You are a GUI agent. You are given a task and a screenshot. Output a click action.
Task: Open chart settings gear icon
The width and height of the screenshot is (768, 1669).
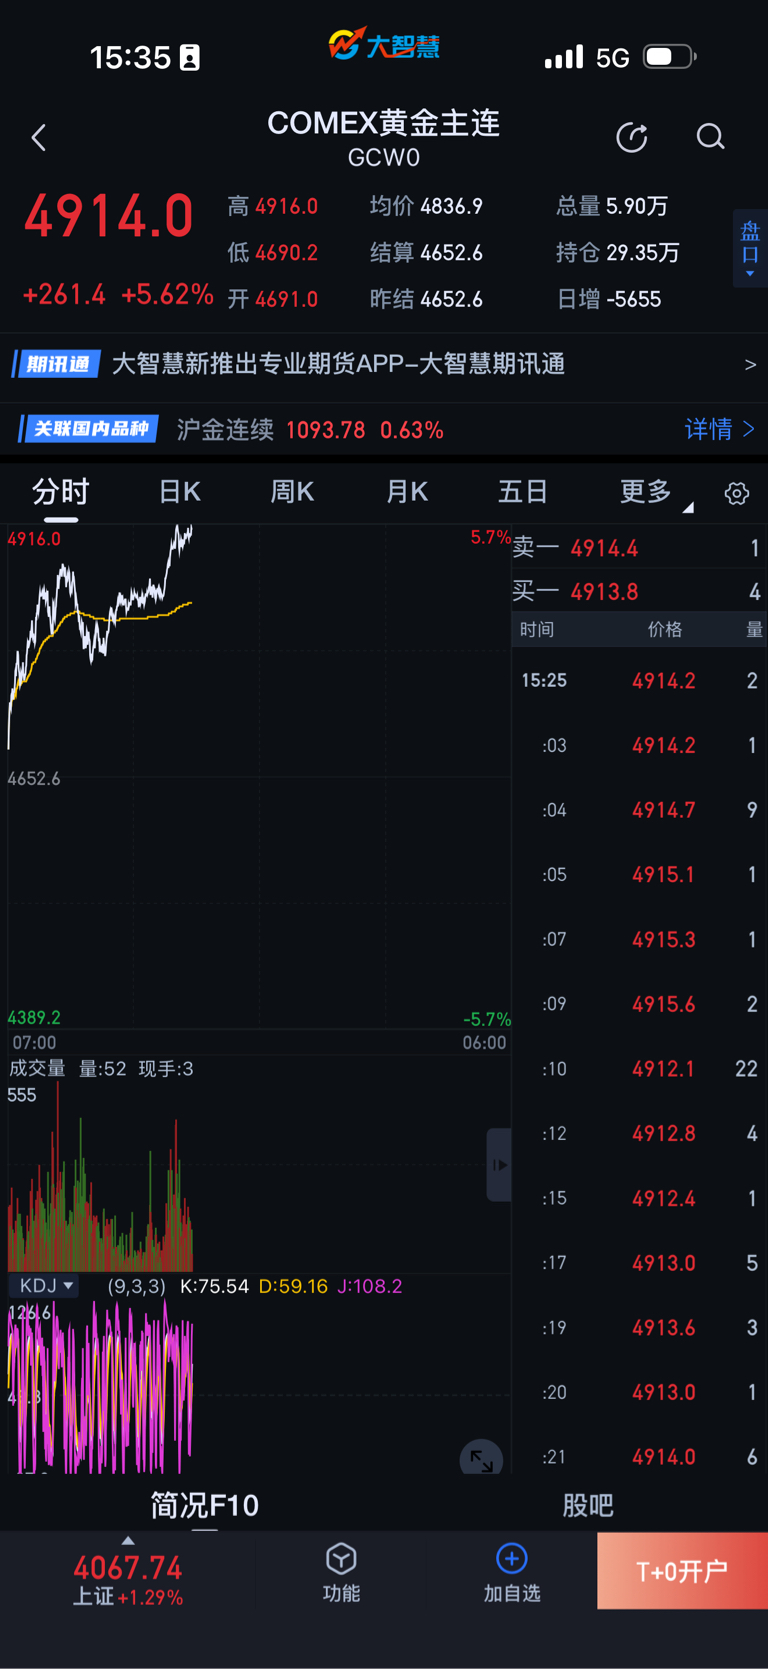click(x=737, y=493)
